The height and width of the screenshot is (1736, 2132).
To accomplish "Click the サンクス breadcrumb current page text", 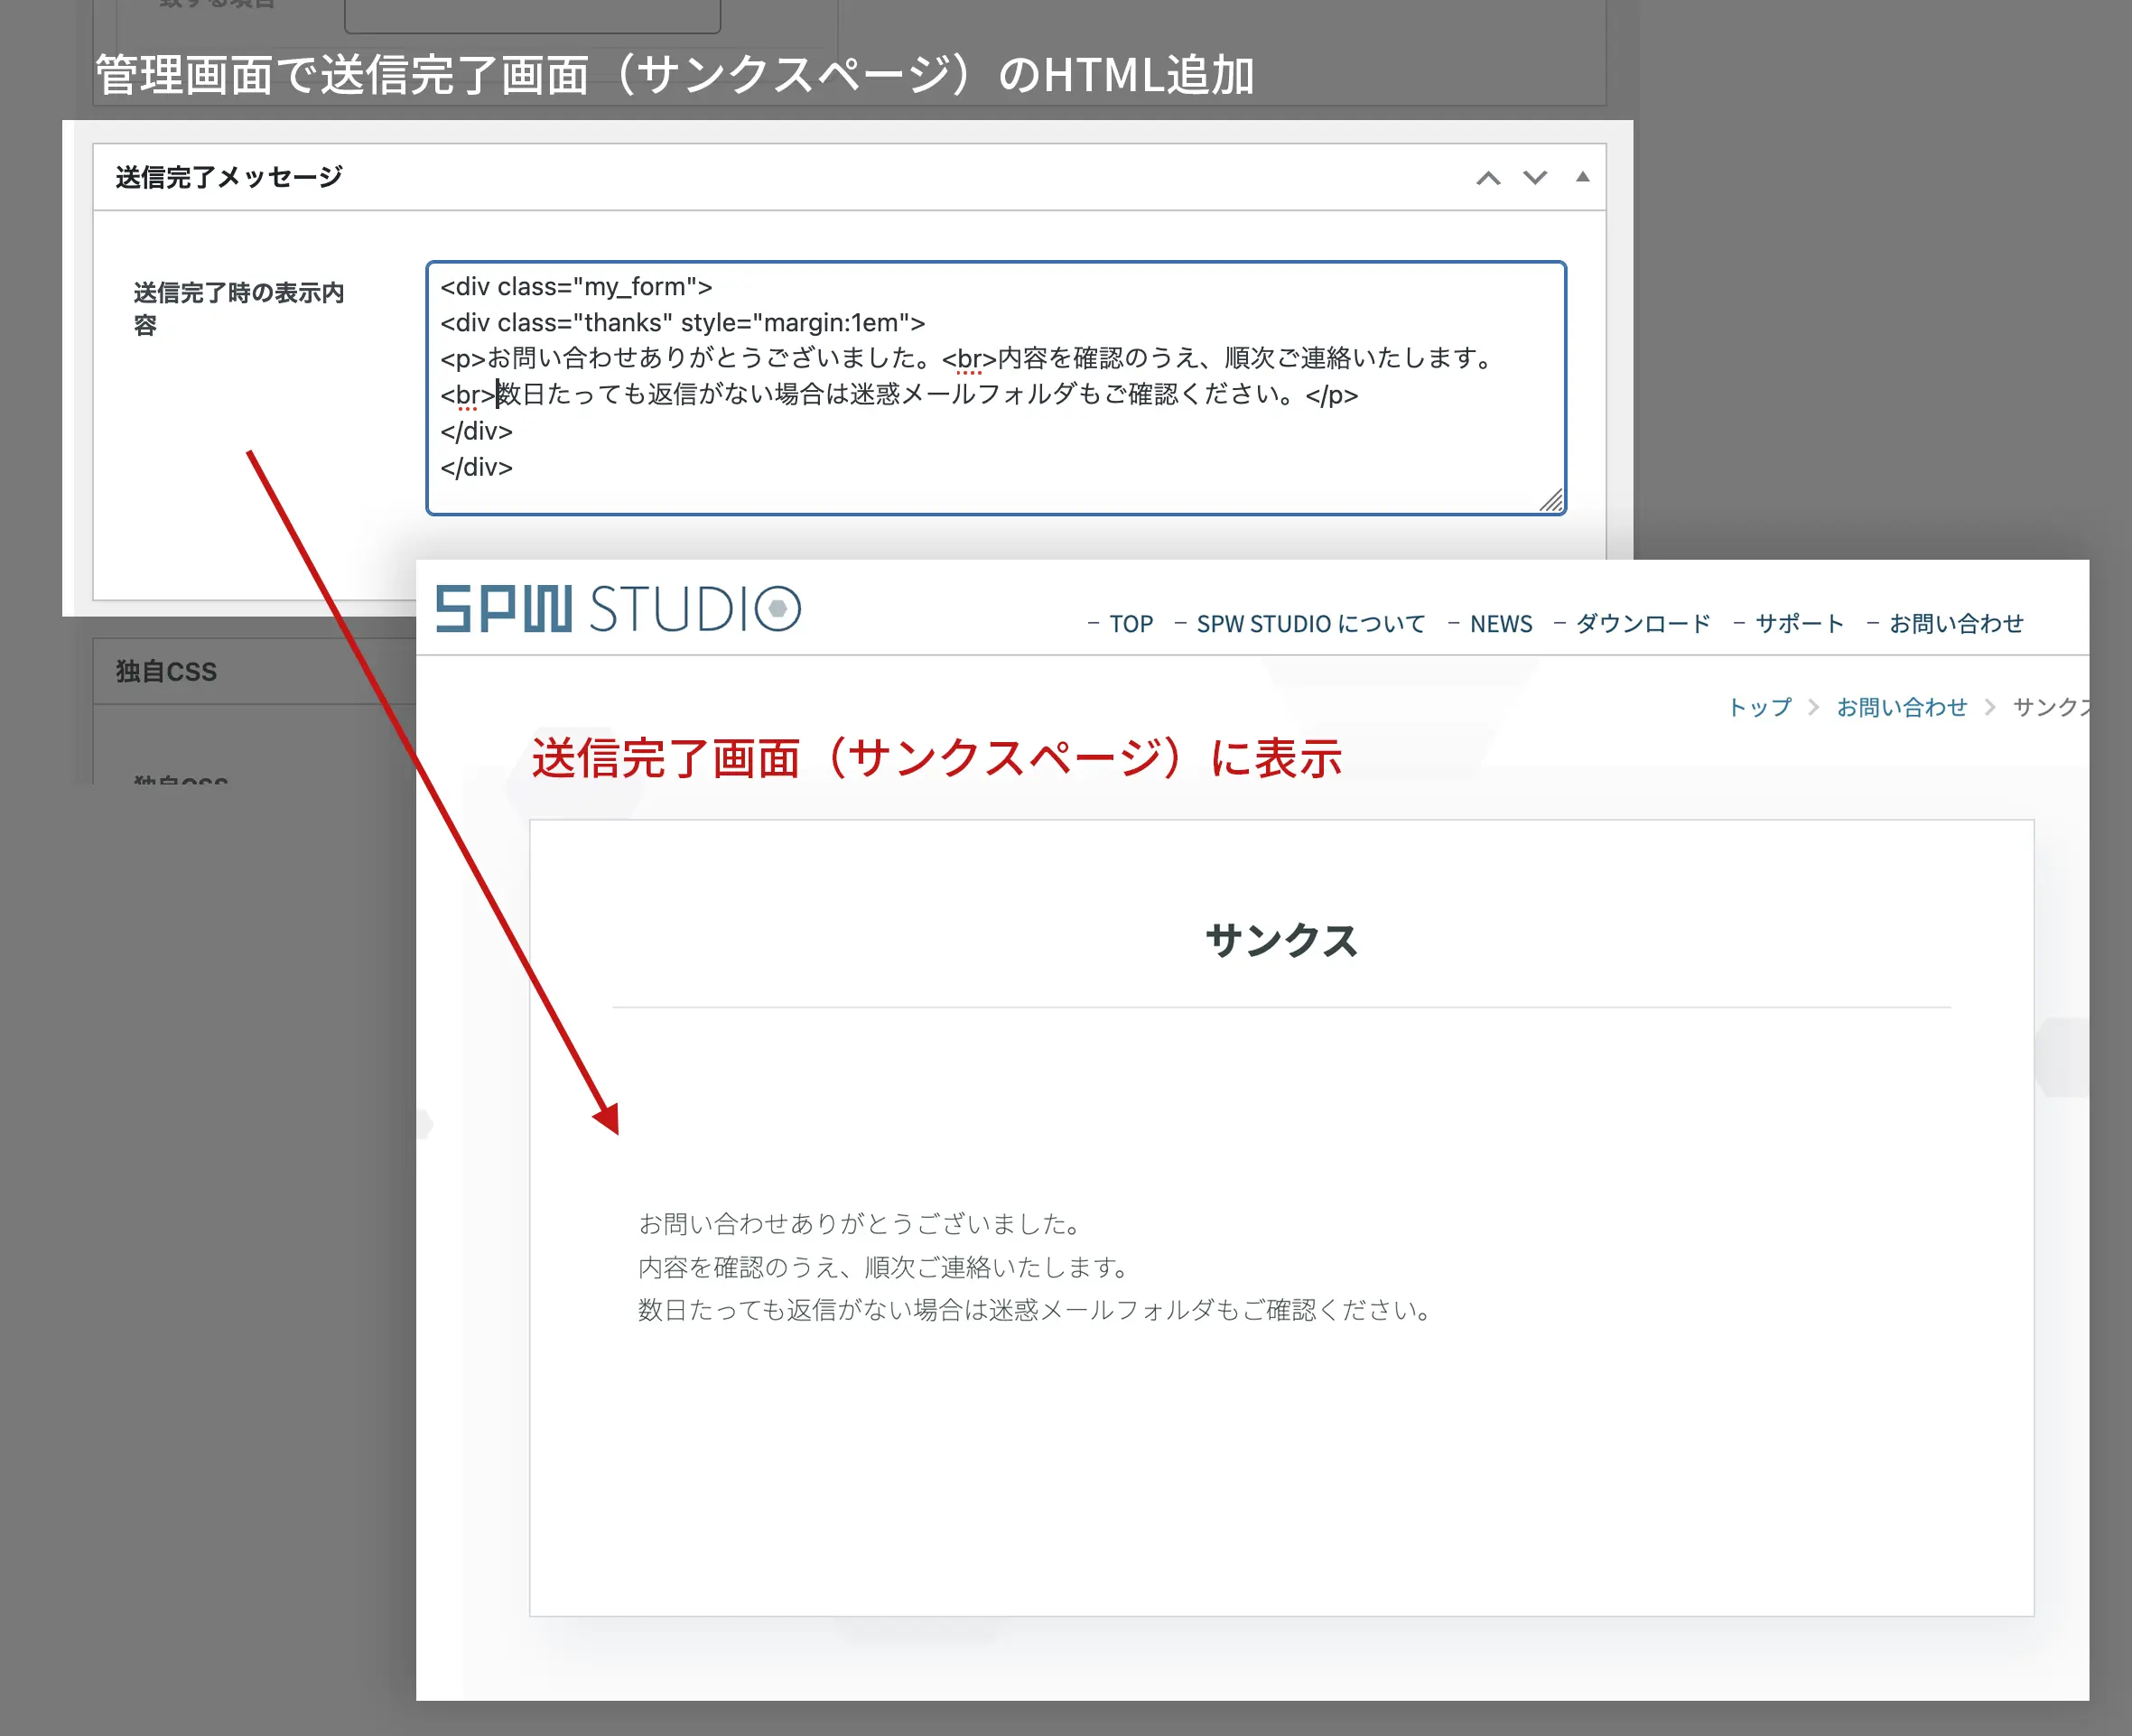I will point(2050,707).
